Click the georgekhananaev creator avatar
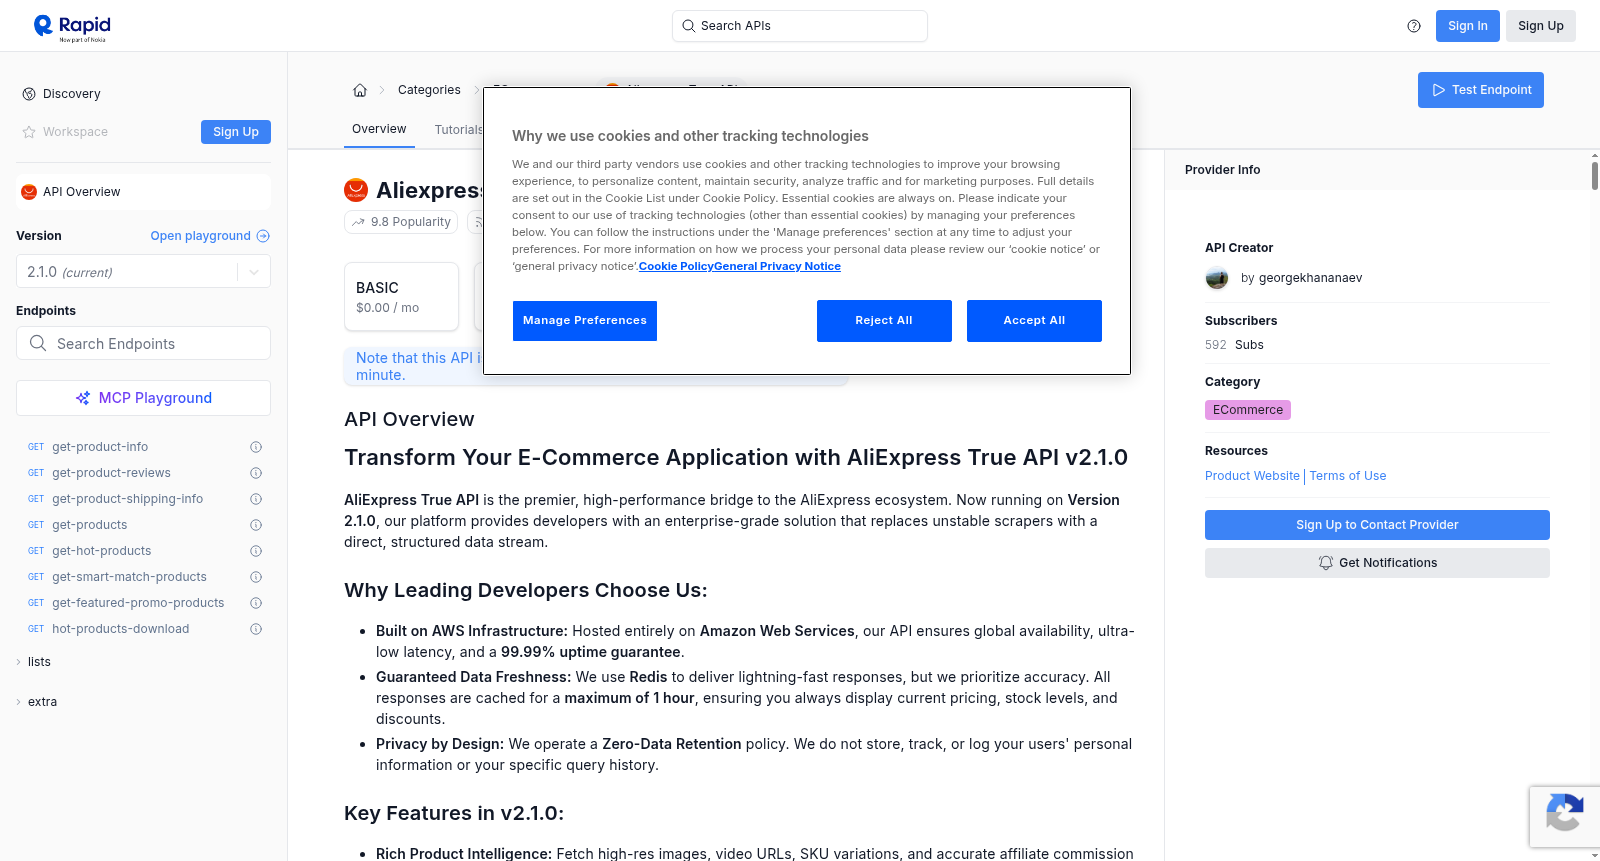1600x861 pixels. pyautogui.click(x=1217, y=278)
